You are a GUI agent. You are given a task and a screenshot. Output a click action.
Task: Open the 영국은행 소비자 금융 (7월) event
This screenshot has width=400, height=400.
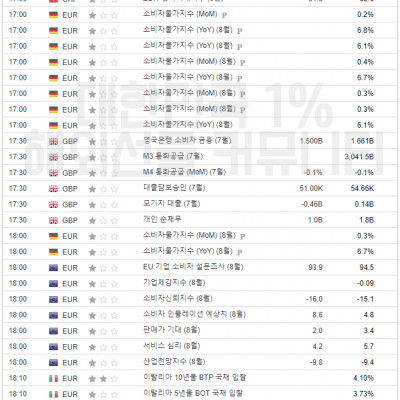point(187,141)
